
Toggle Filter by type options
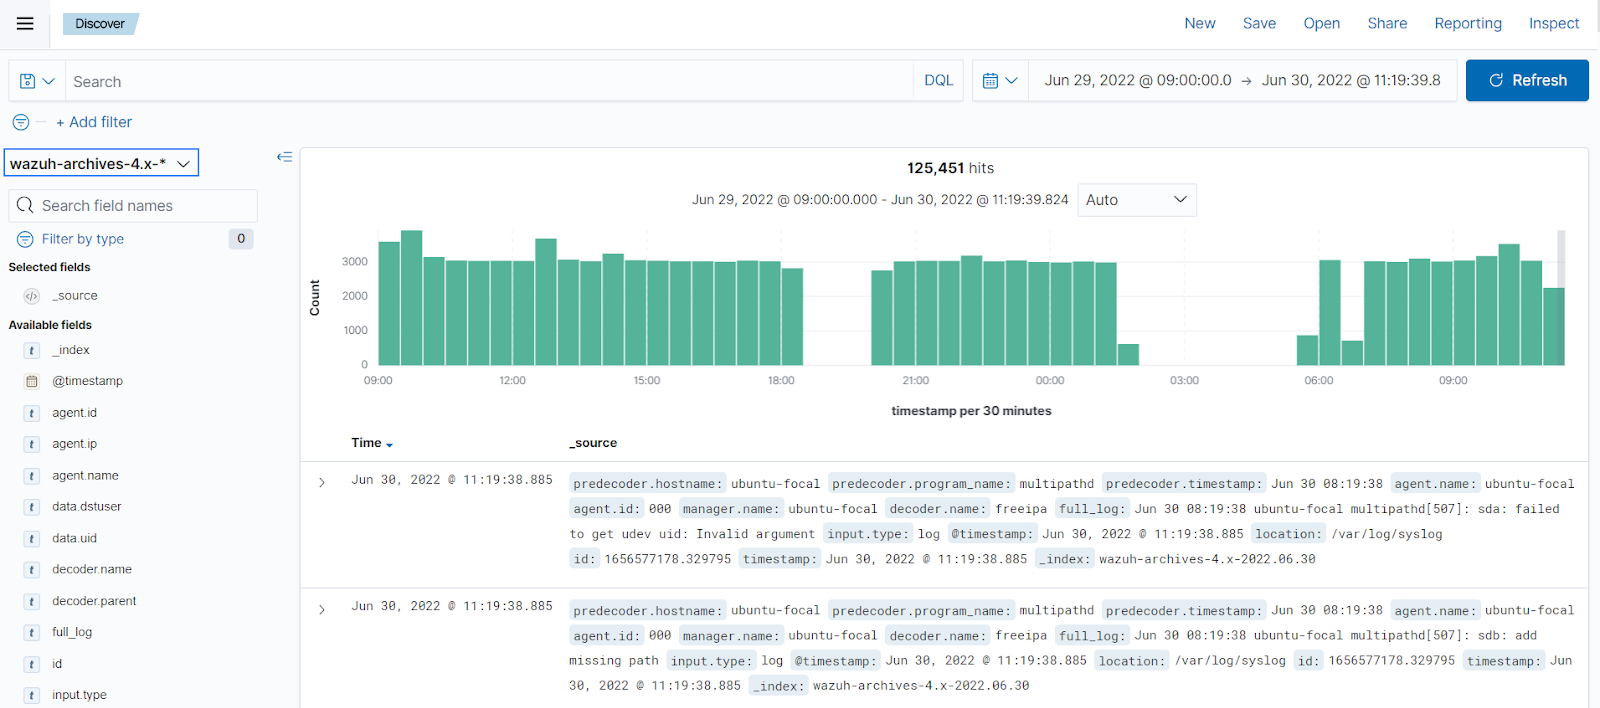tap(83, 239)
